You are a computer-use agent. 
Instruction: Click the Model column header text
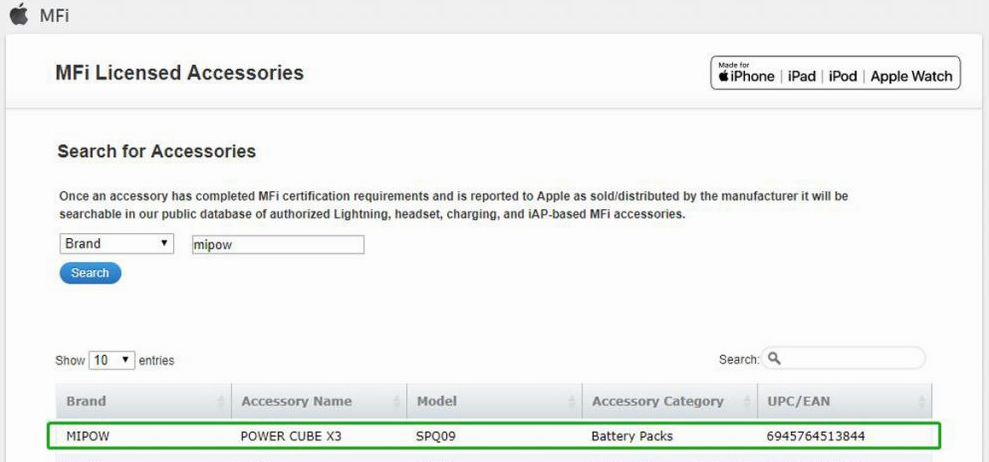pos(436,401)
